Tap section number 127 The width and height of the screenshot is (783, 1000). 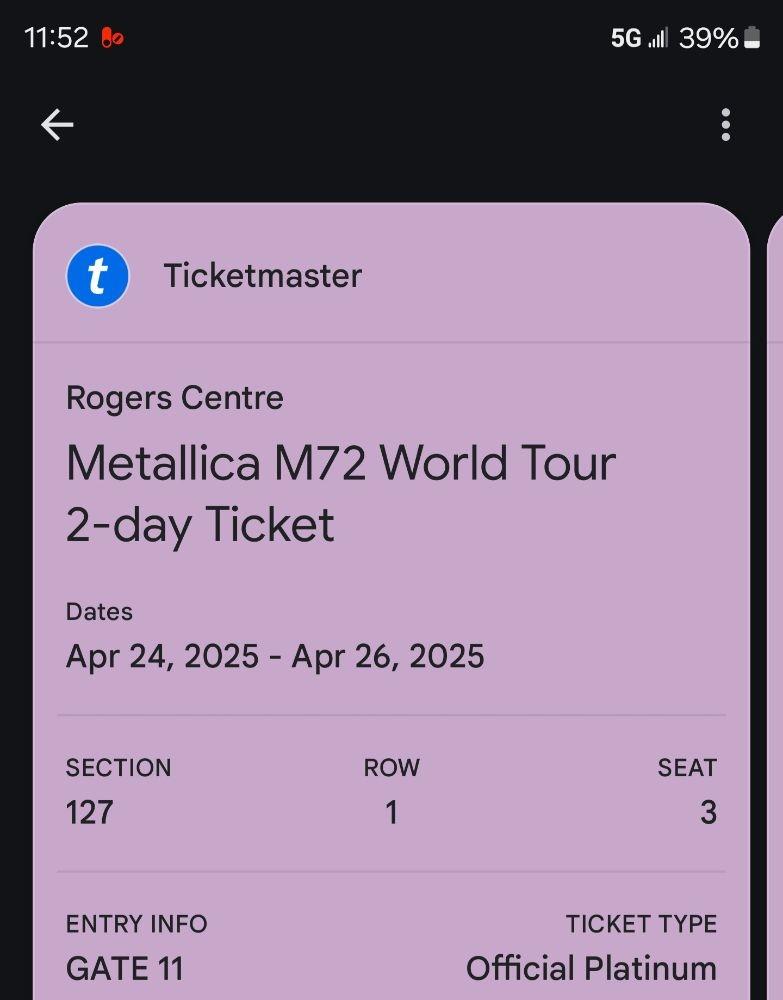[90, 812]
